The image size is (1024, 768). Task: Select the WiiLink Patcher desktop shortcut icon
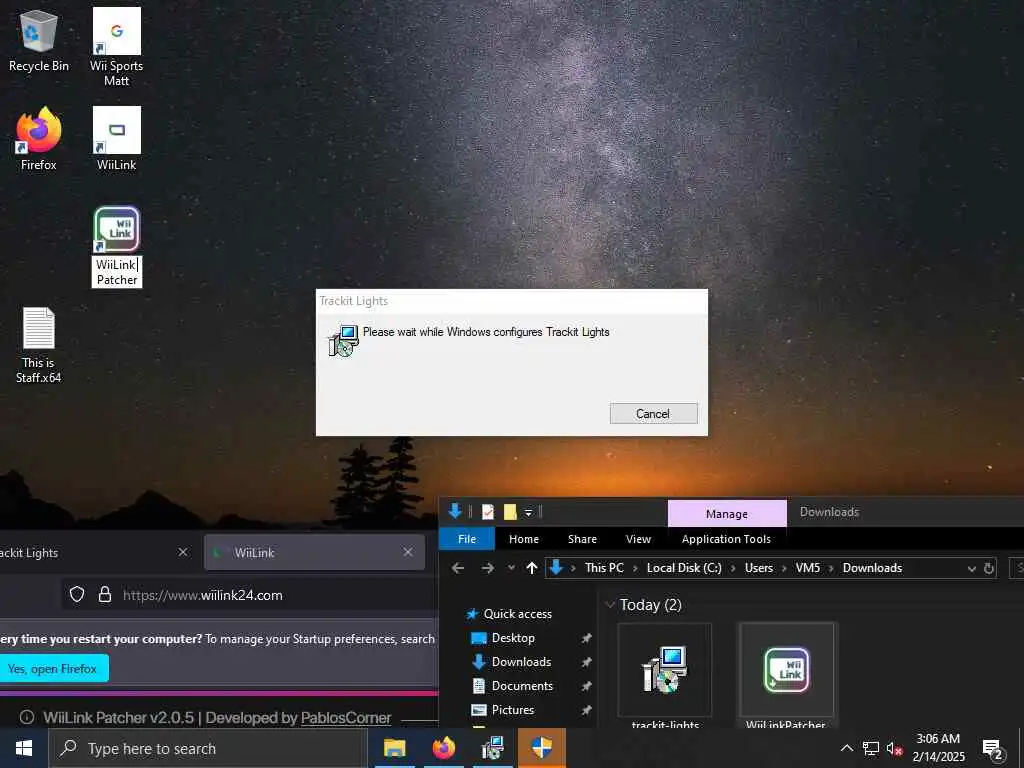click(117, 229)
